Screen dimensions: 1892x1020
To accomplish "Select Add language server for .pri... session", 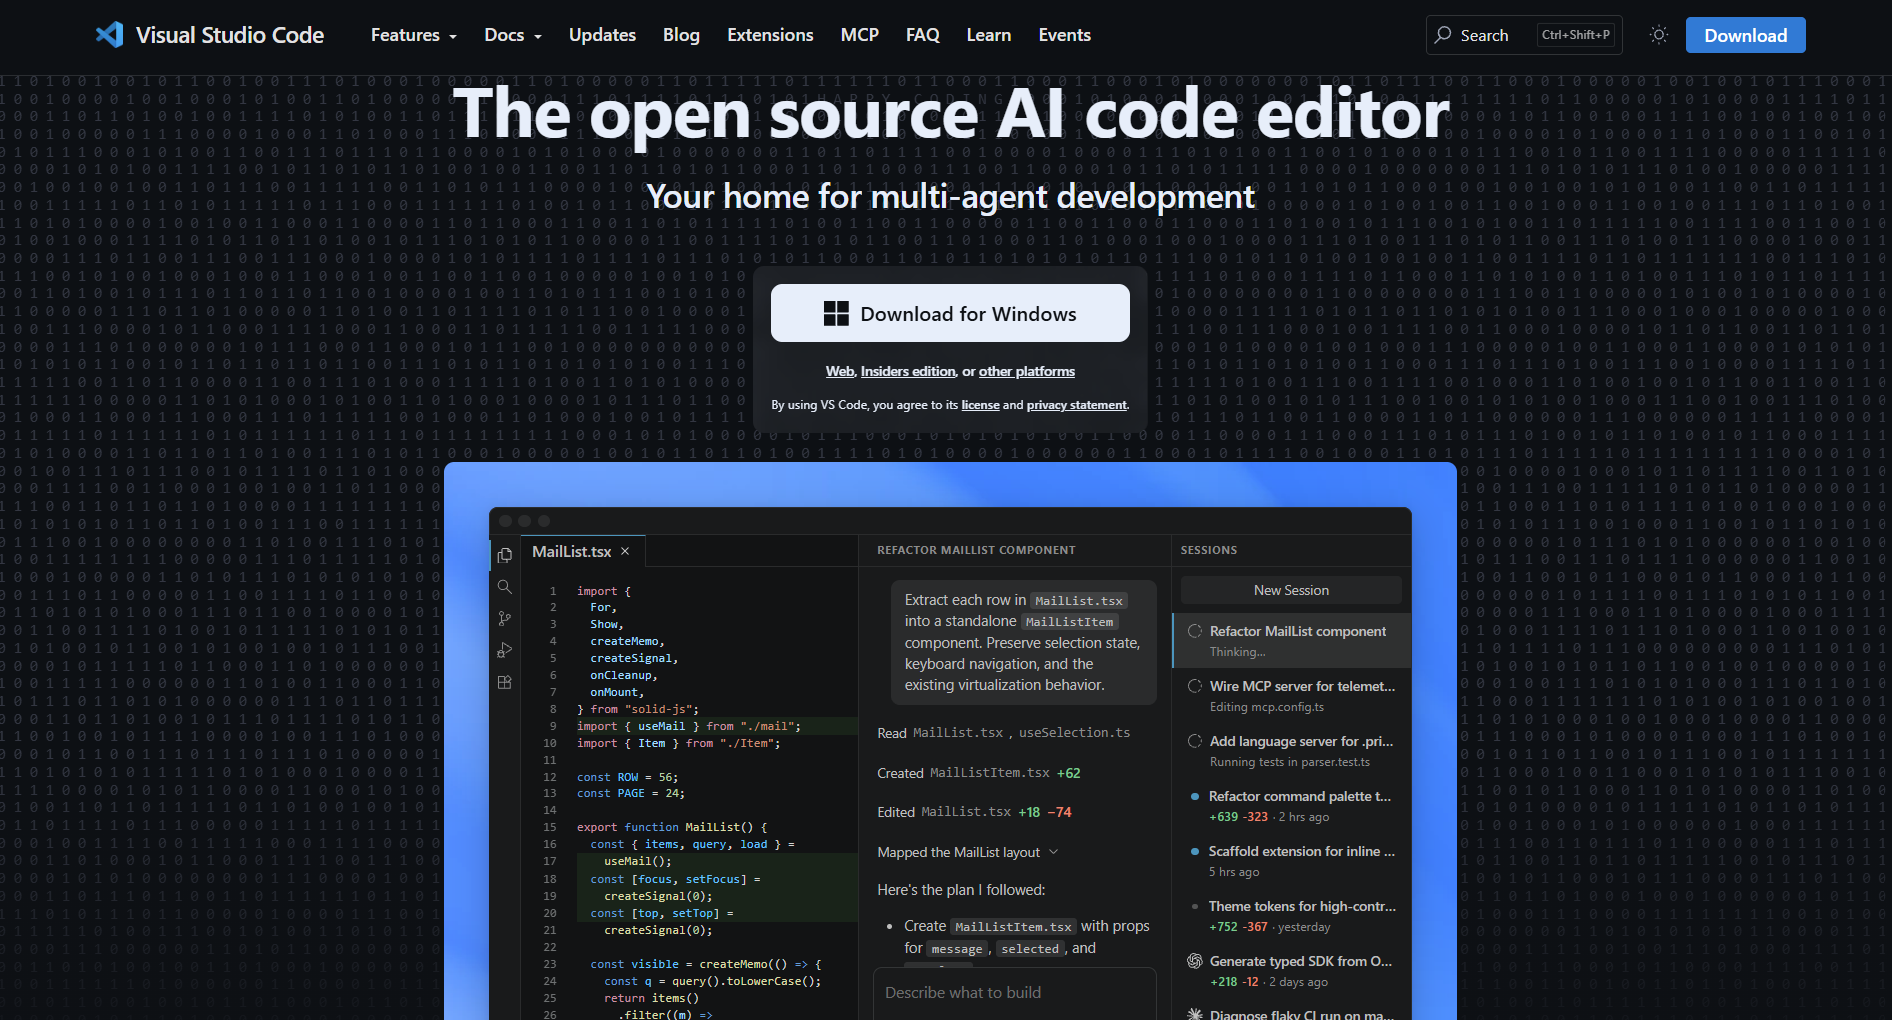I will point(1291,750).
